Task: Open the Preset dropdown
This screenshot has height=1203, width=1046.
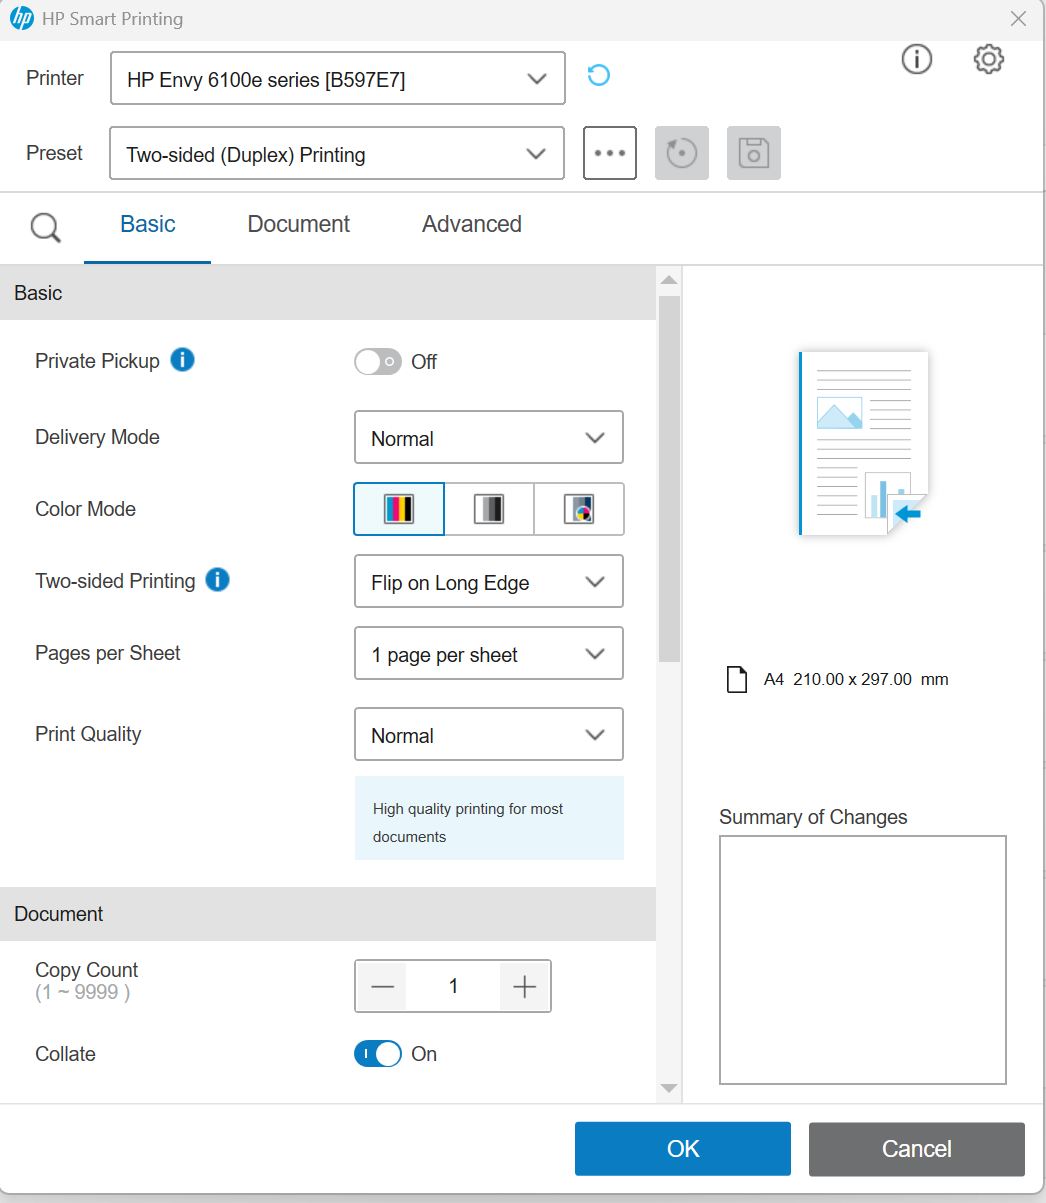Action: pyautogui.click(x=337, y=154)
